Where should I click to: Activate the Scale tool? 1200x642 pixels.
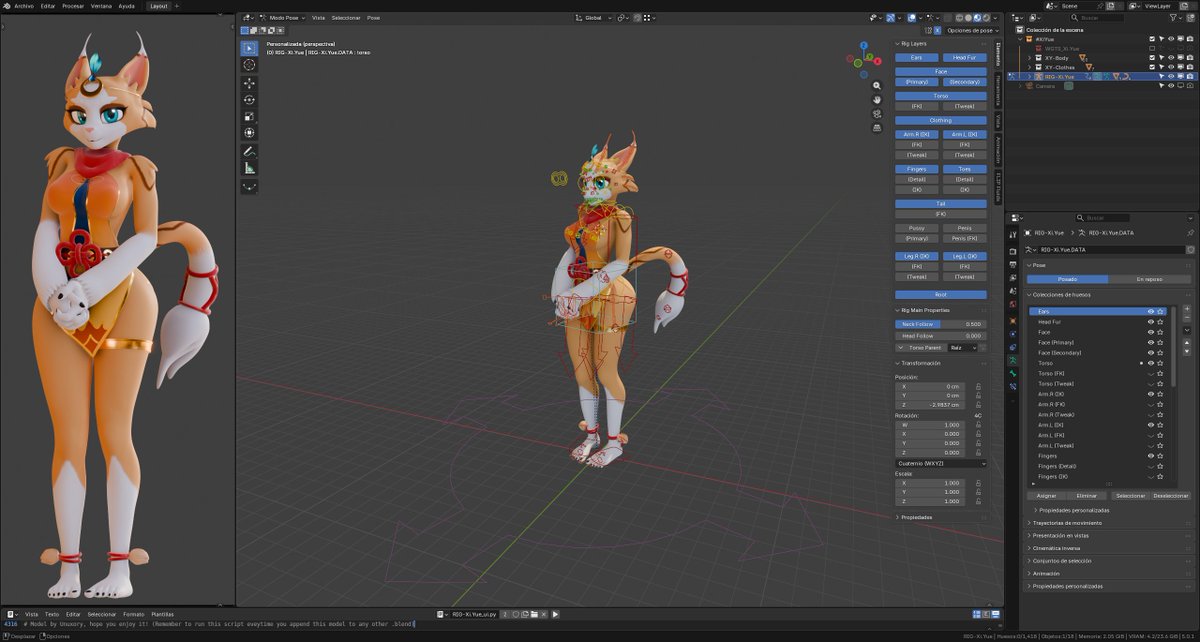(249, 116)
